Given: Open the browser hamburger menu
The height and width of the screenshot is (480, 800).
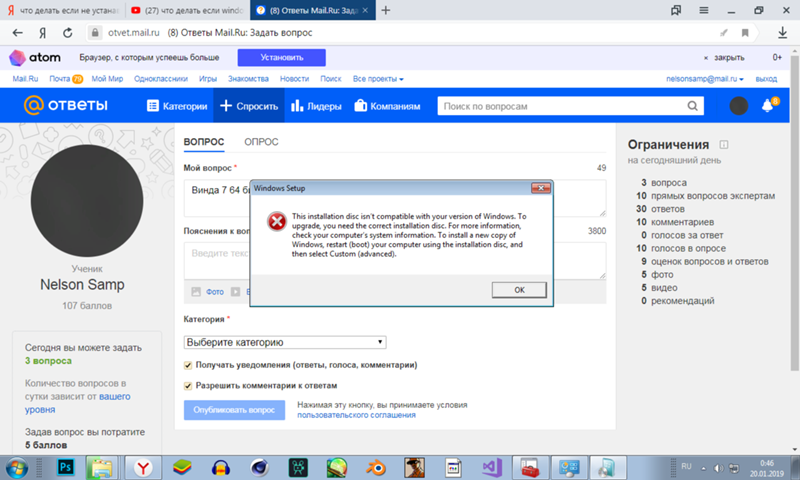Looking at the screenshot, I should click(704, 10).
